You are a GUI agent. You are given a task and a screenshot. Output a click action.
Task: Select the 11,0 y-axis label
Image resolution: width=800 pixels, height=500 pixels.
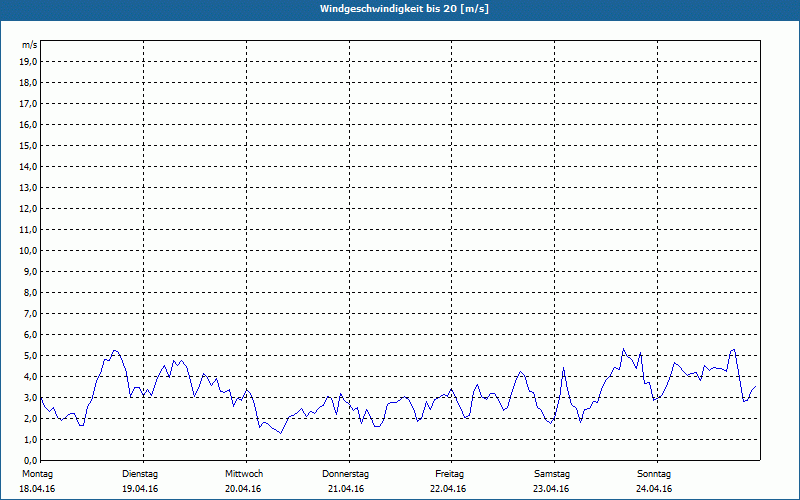pyautogui.click(x=28, y=230)
